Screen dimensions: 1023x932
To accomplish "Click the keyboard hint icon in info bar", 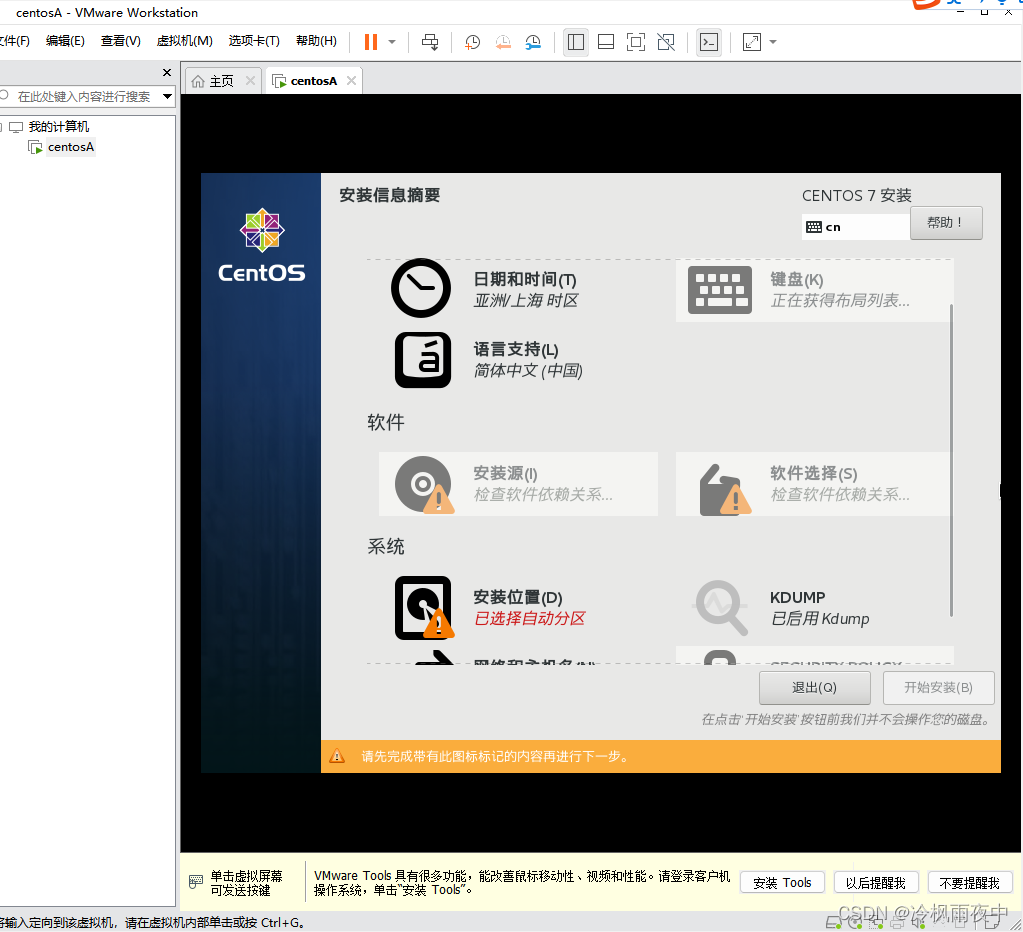I will 196,882.
